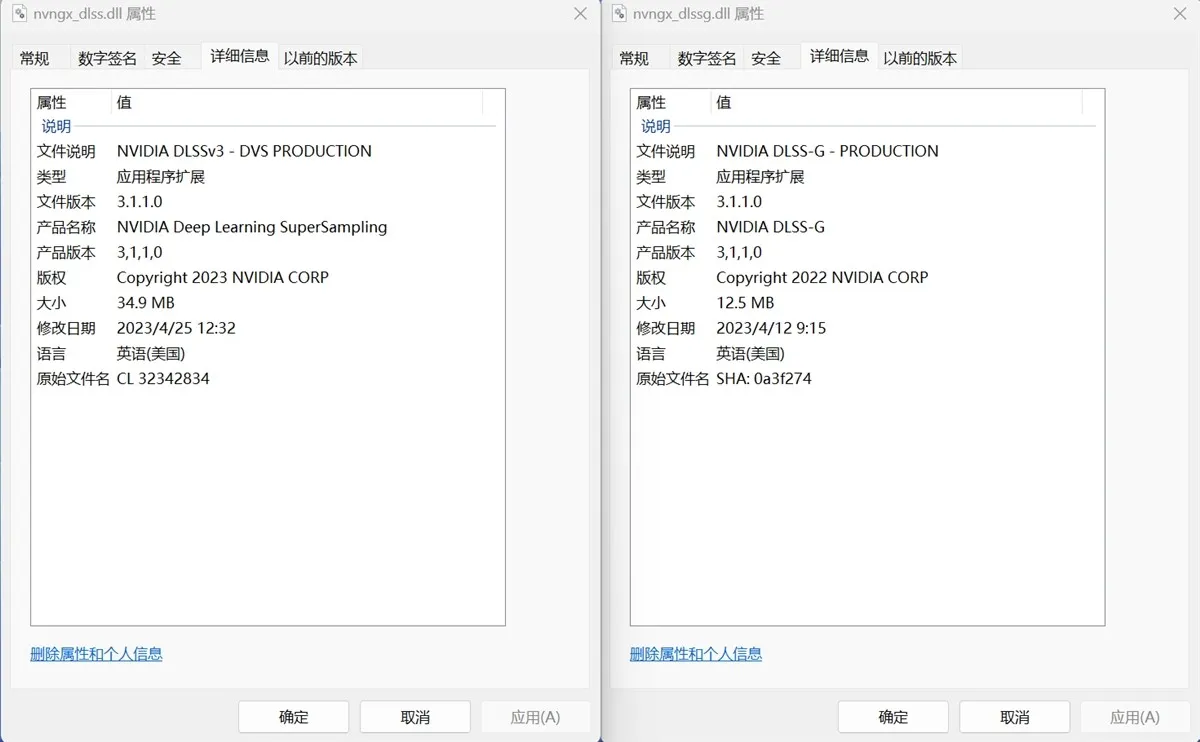Click 确定 button in nvngx_dlss.dll window
This screenshot has height=742, width=1200.
[x=294, y=717]
